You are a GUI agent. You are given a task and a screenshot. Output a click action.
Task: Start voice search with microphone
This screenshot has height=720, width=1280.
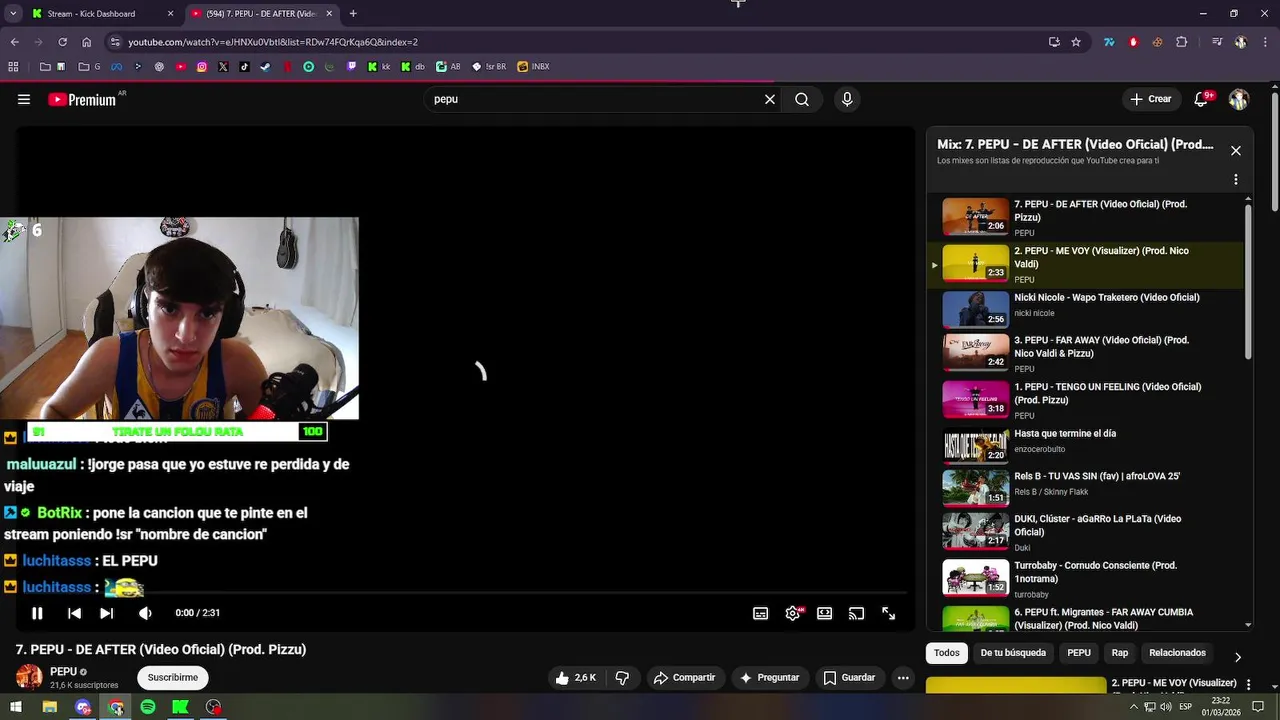click(847, 99)
